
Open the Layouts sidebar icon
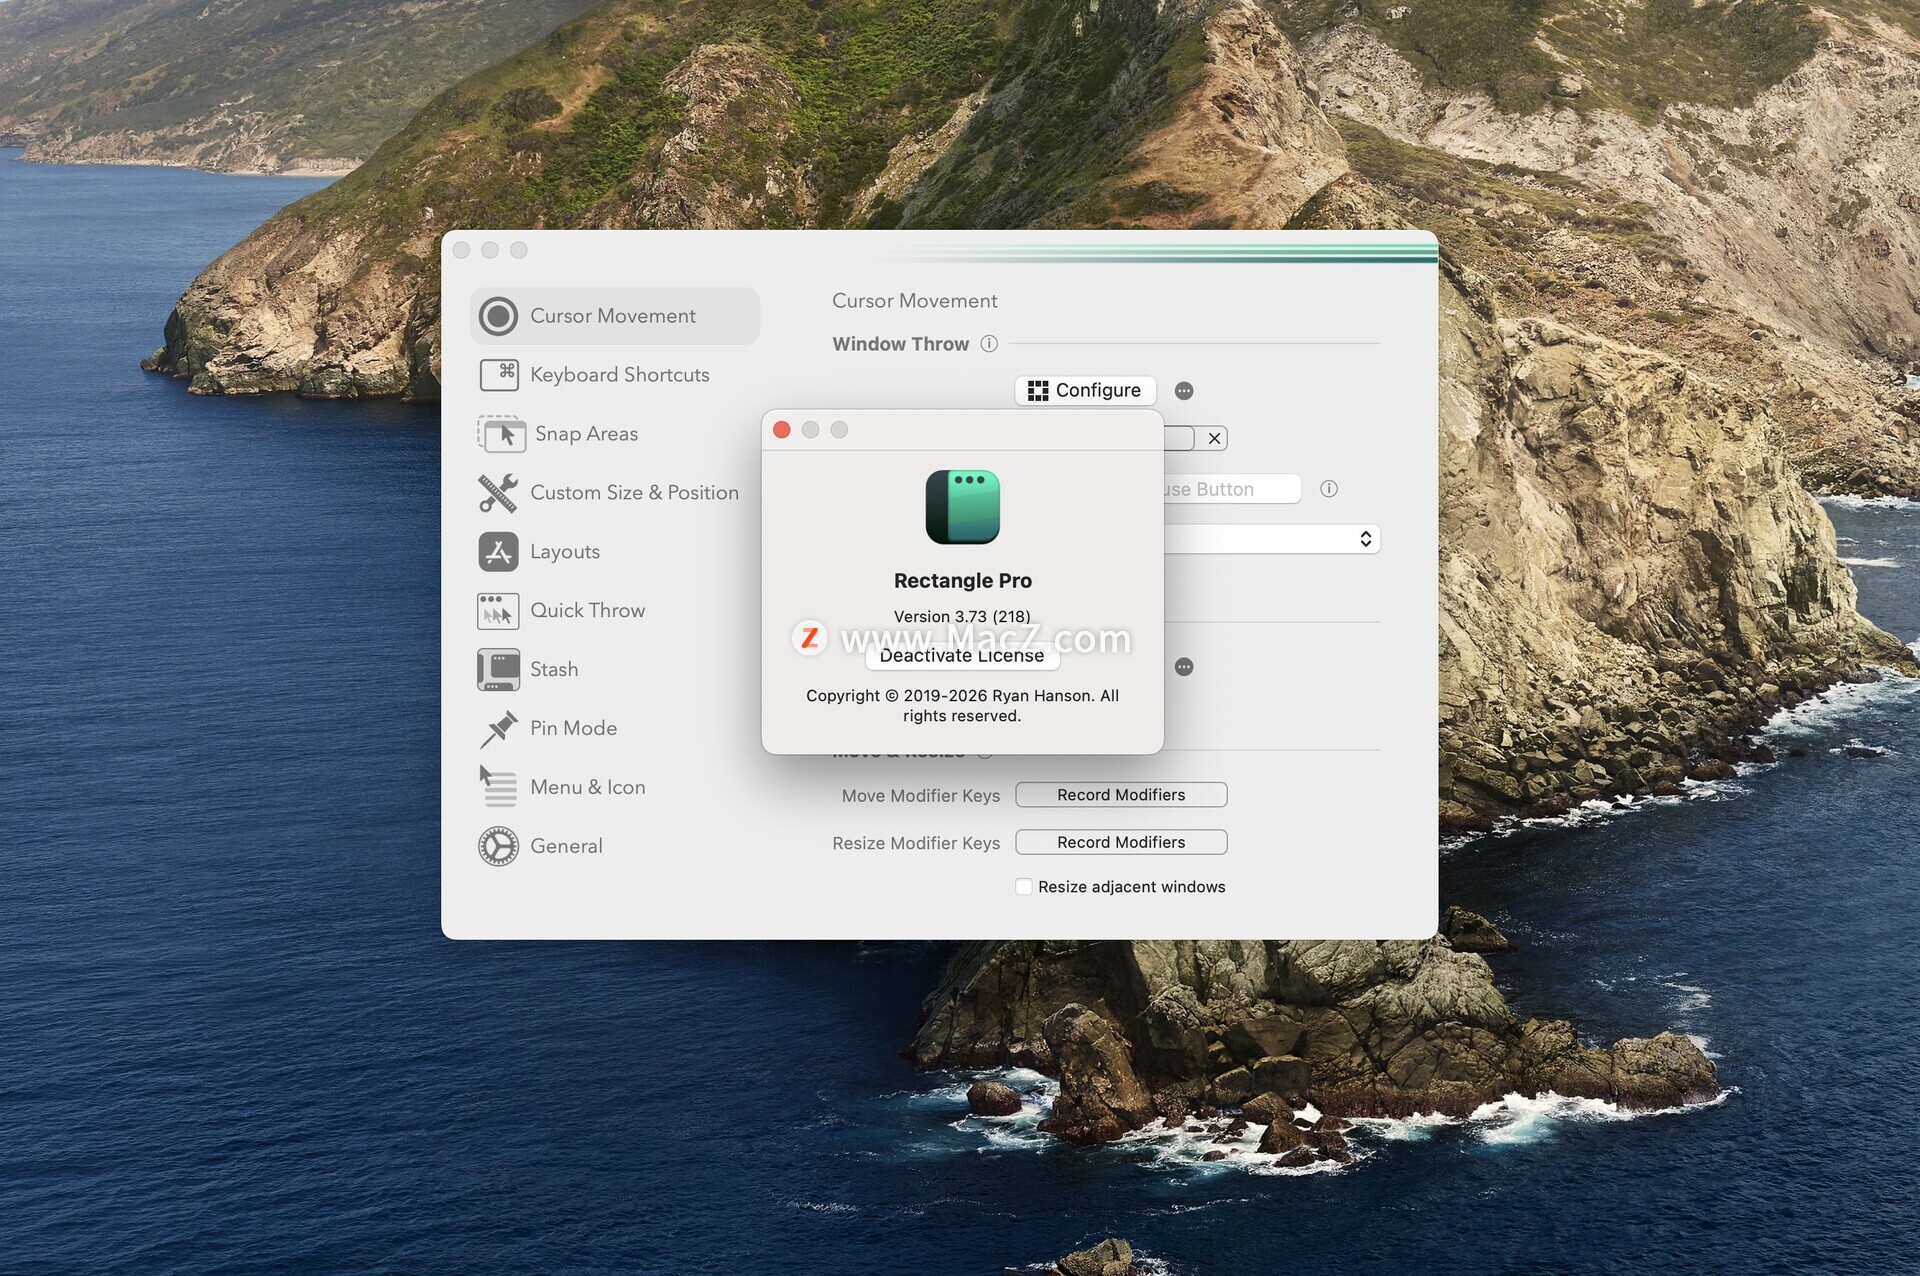click(498, 552)
